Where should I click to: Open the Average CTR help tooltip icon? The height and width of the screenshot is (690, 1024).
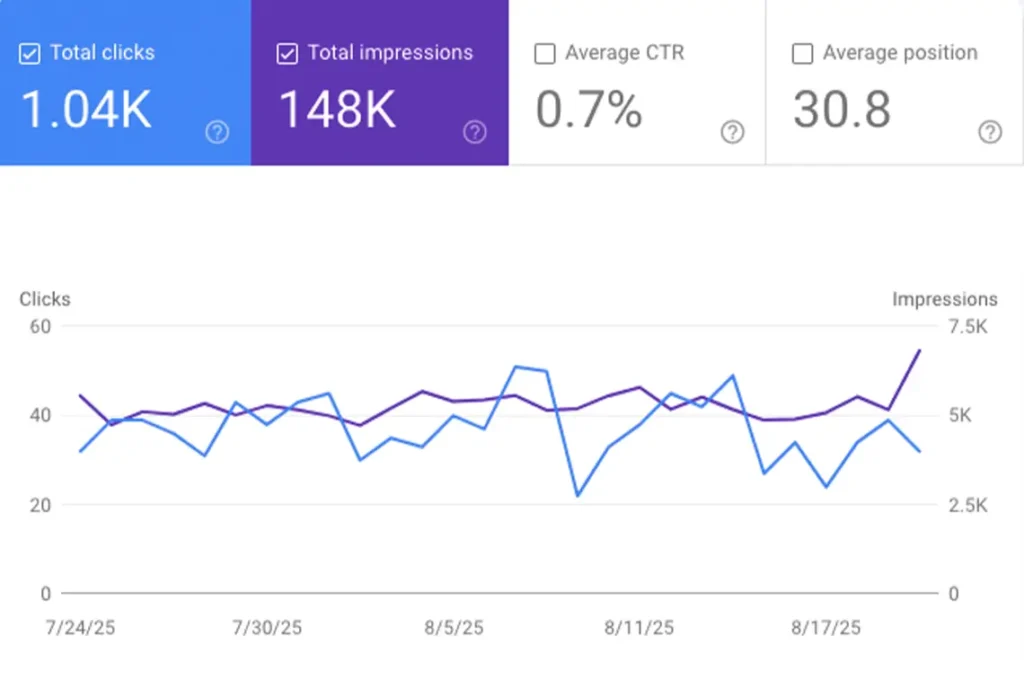(732, 132)
